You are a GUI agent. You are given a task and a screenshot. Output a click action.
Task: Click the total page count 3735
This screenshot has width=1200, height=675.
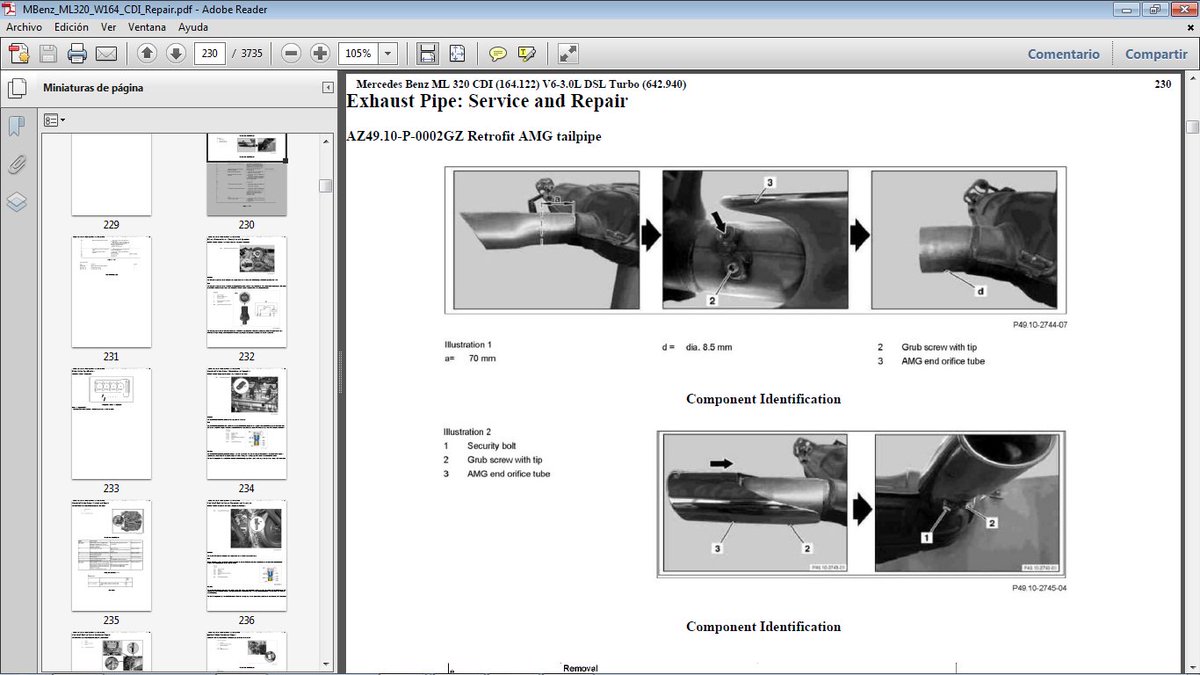pos(251,54)
